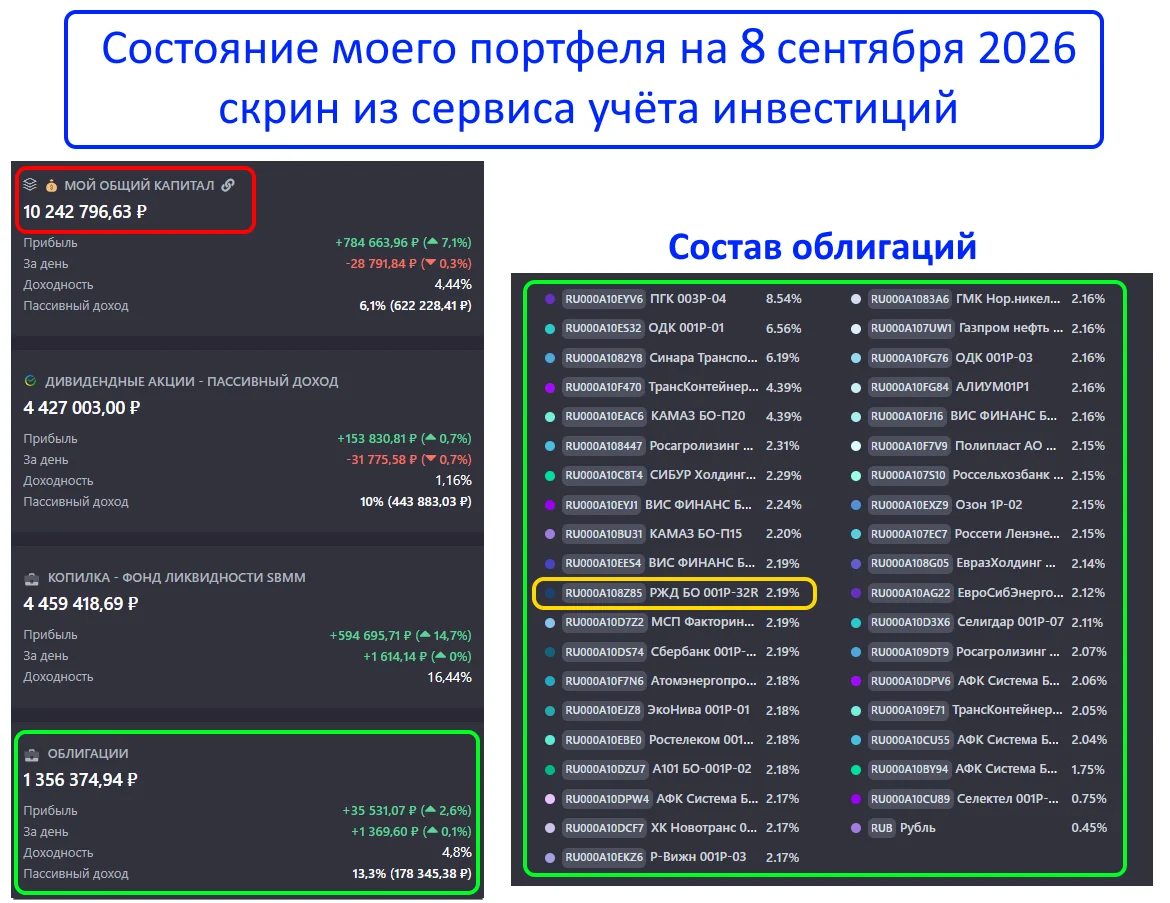Select bond ГМК Нор.никел...

pyautogui.click(x=1008, y=299)
